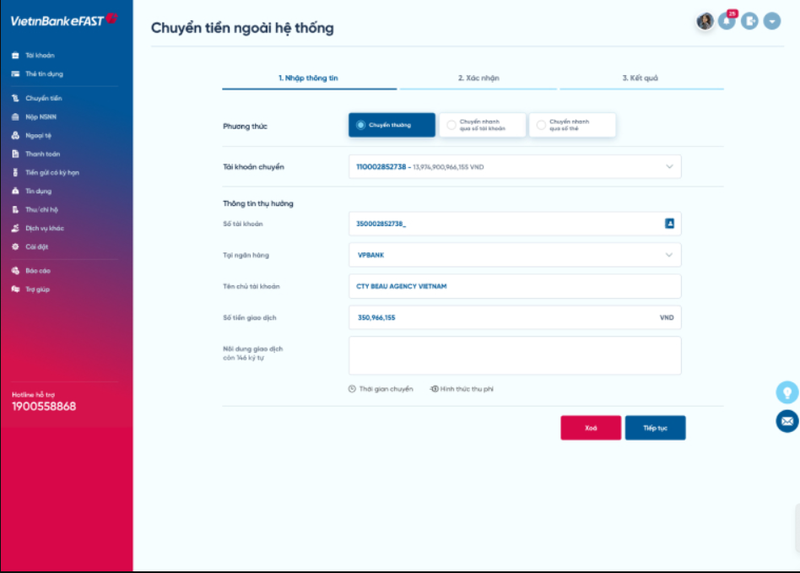Viewport: 800px width, 573px height.
Task: Click the Thanh toán sidebar icon
Action: tap(15, 154)
